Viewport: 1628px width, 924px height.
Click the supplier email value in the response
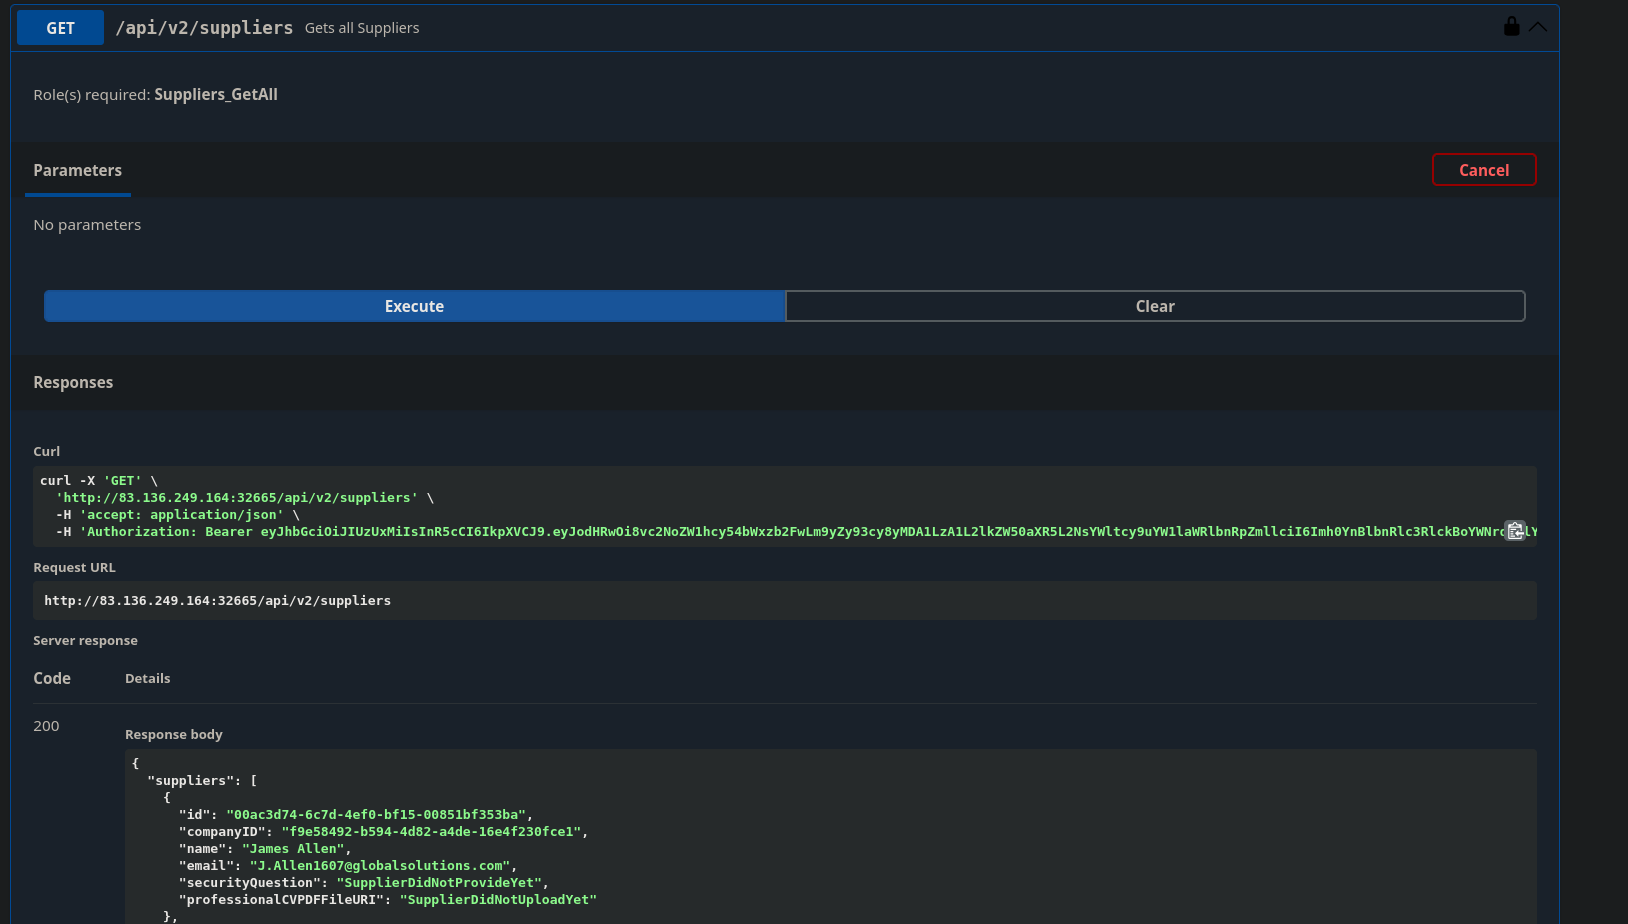click(x=380, y=866)
